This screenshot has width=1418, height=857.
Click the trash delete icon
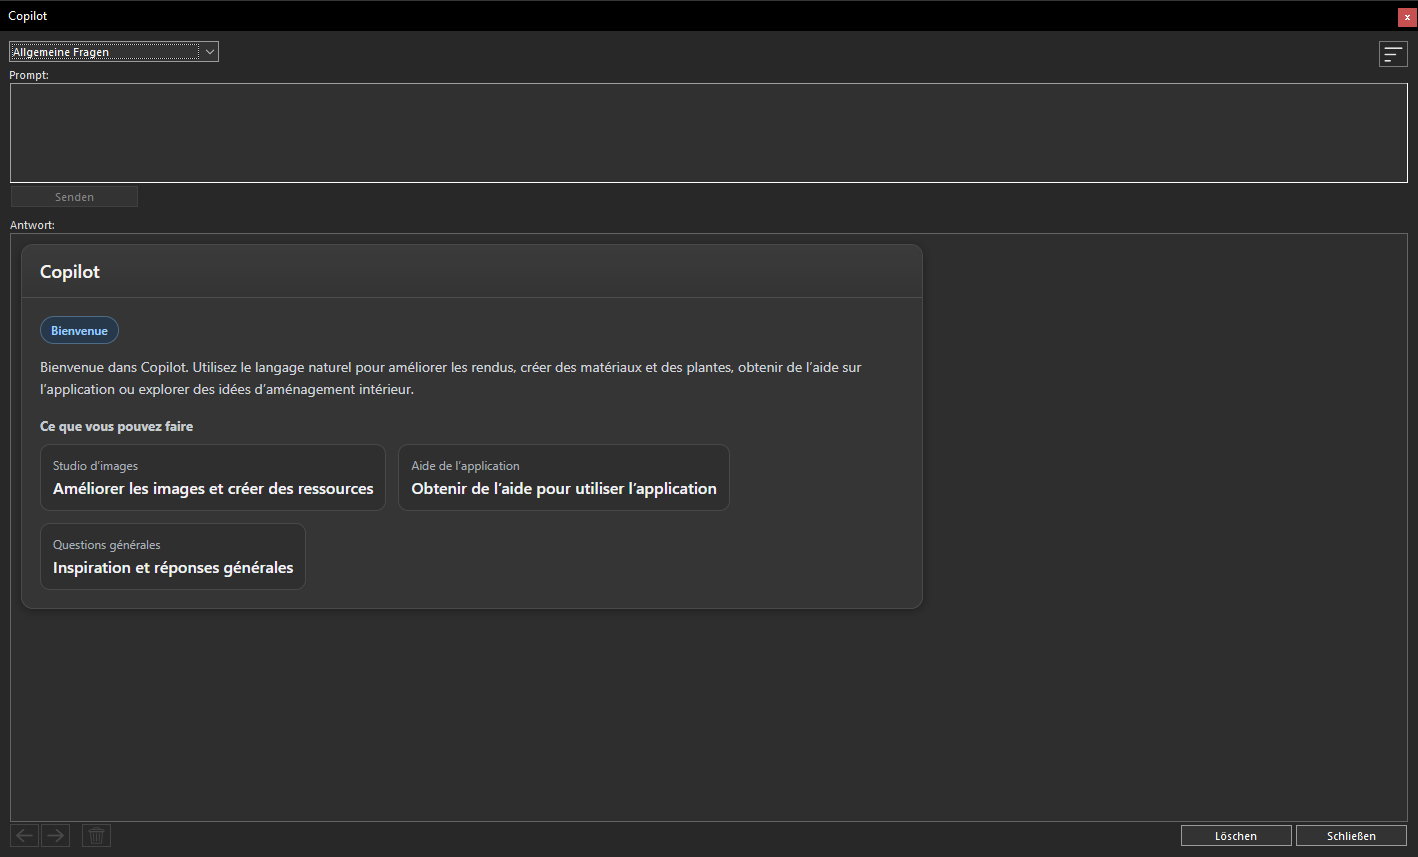tap(96, 836)
